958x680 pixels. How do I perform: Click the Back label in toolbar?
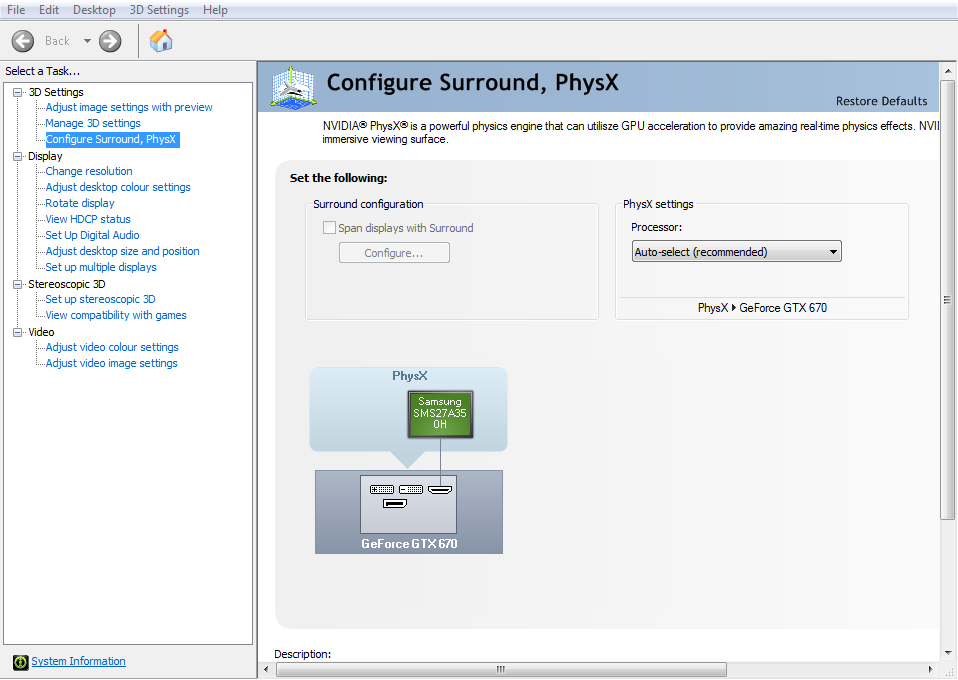pyautogui.click(x=57, y=41)
